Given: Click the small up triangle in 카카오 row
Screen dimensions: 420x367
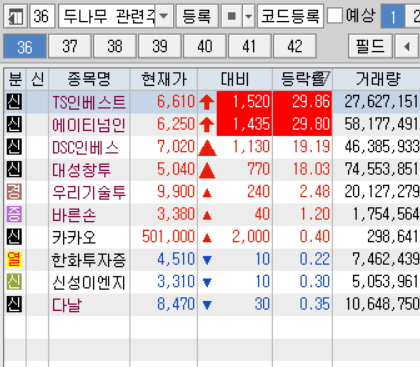Looking at the screenshot, I should pos(207,238).
